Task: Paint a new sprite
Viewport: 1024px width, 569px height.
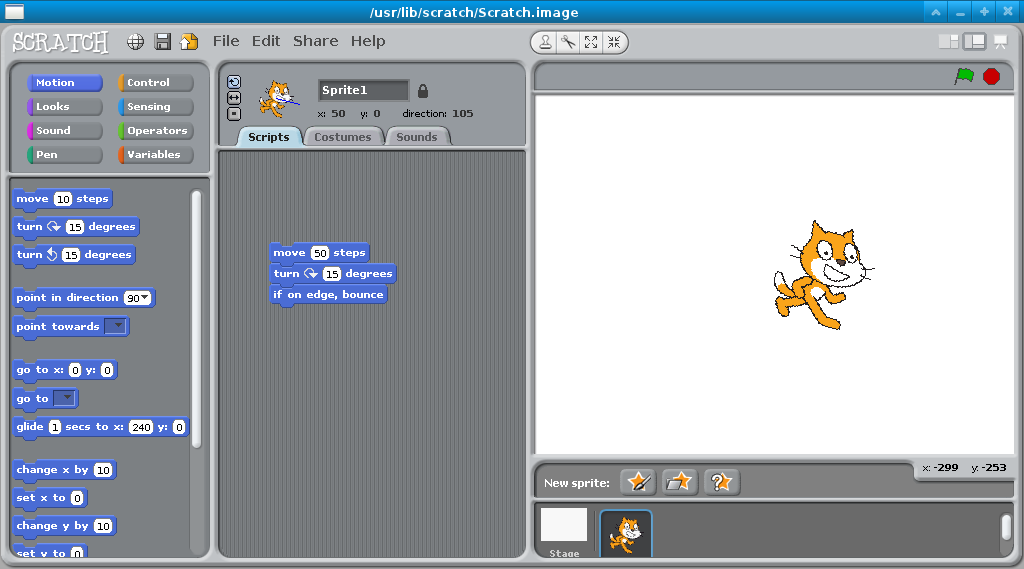Action: click(639, 482)
